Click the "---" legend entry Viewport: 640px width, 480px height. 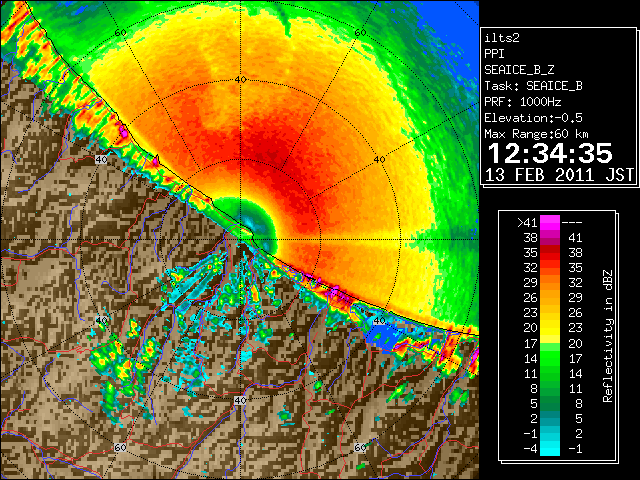click(572, 222)
